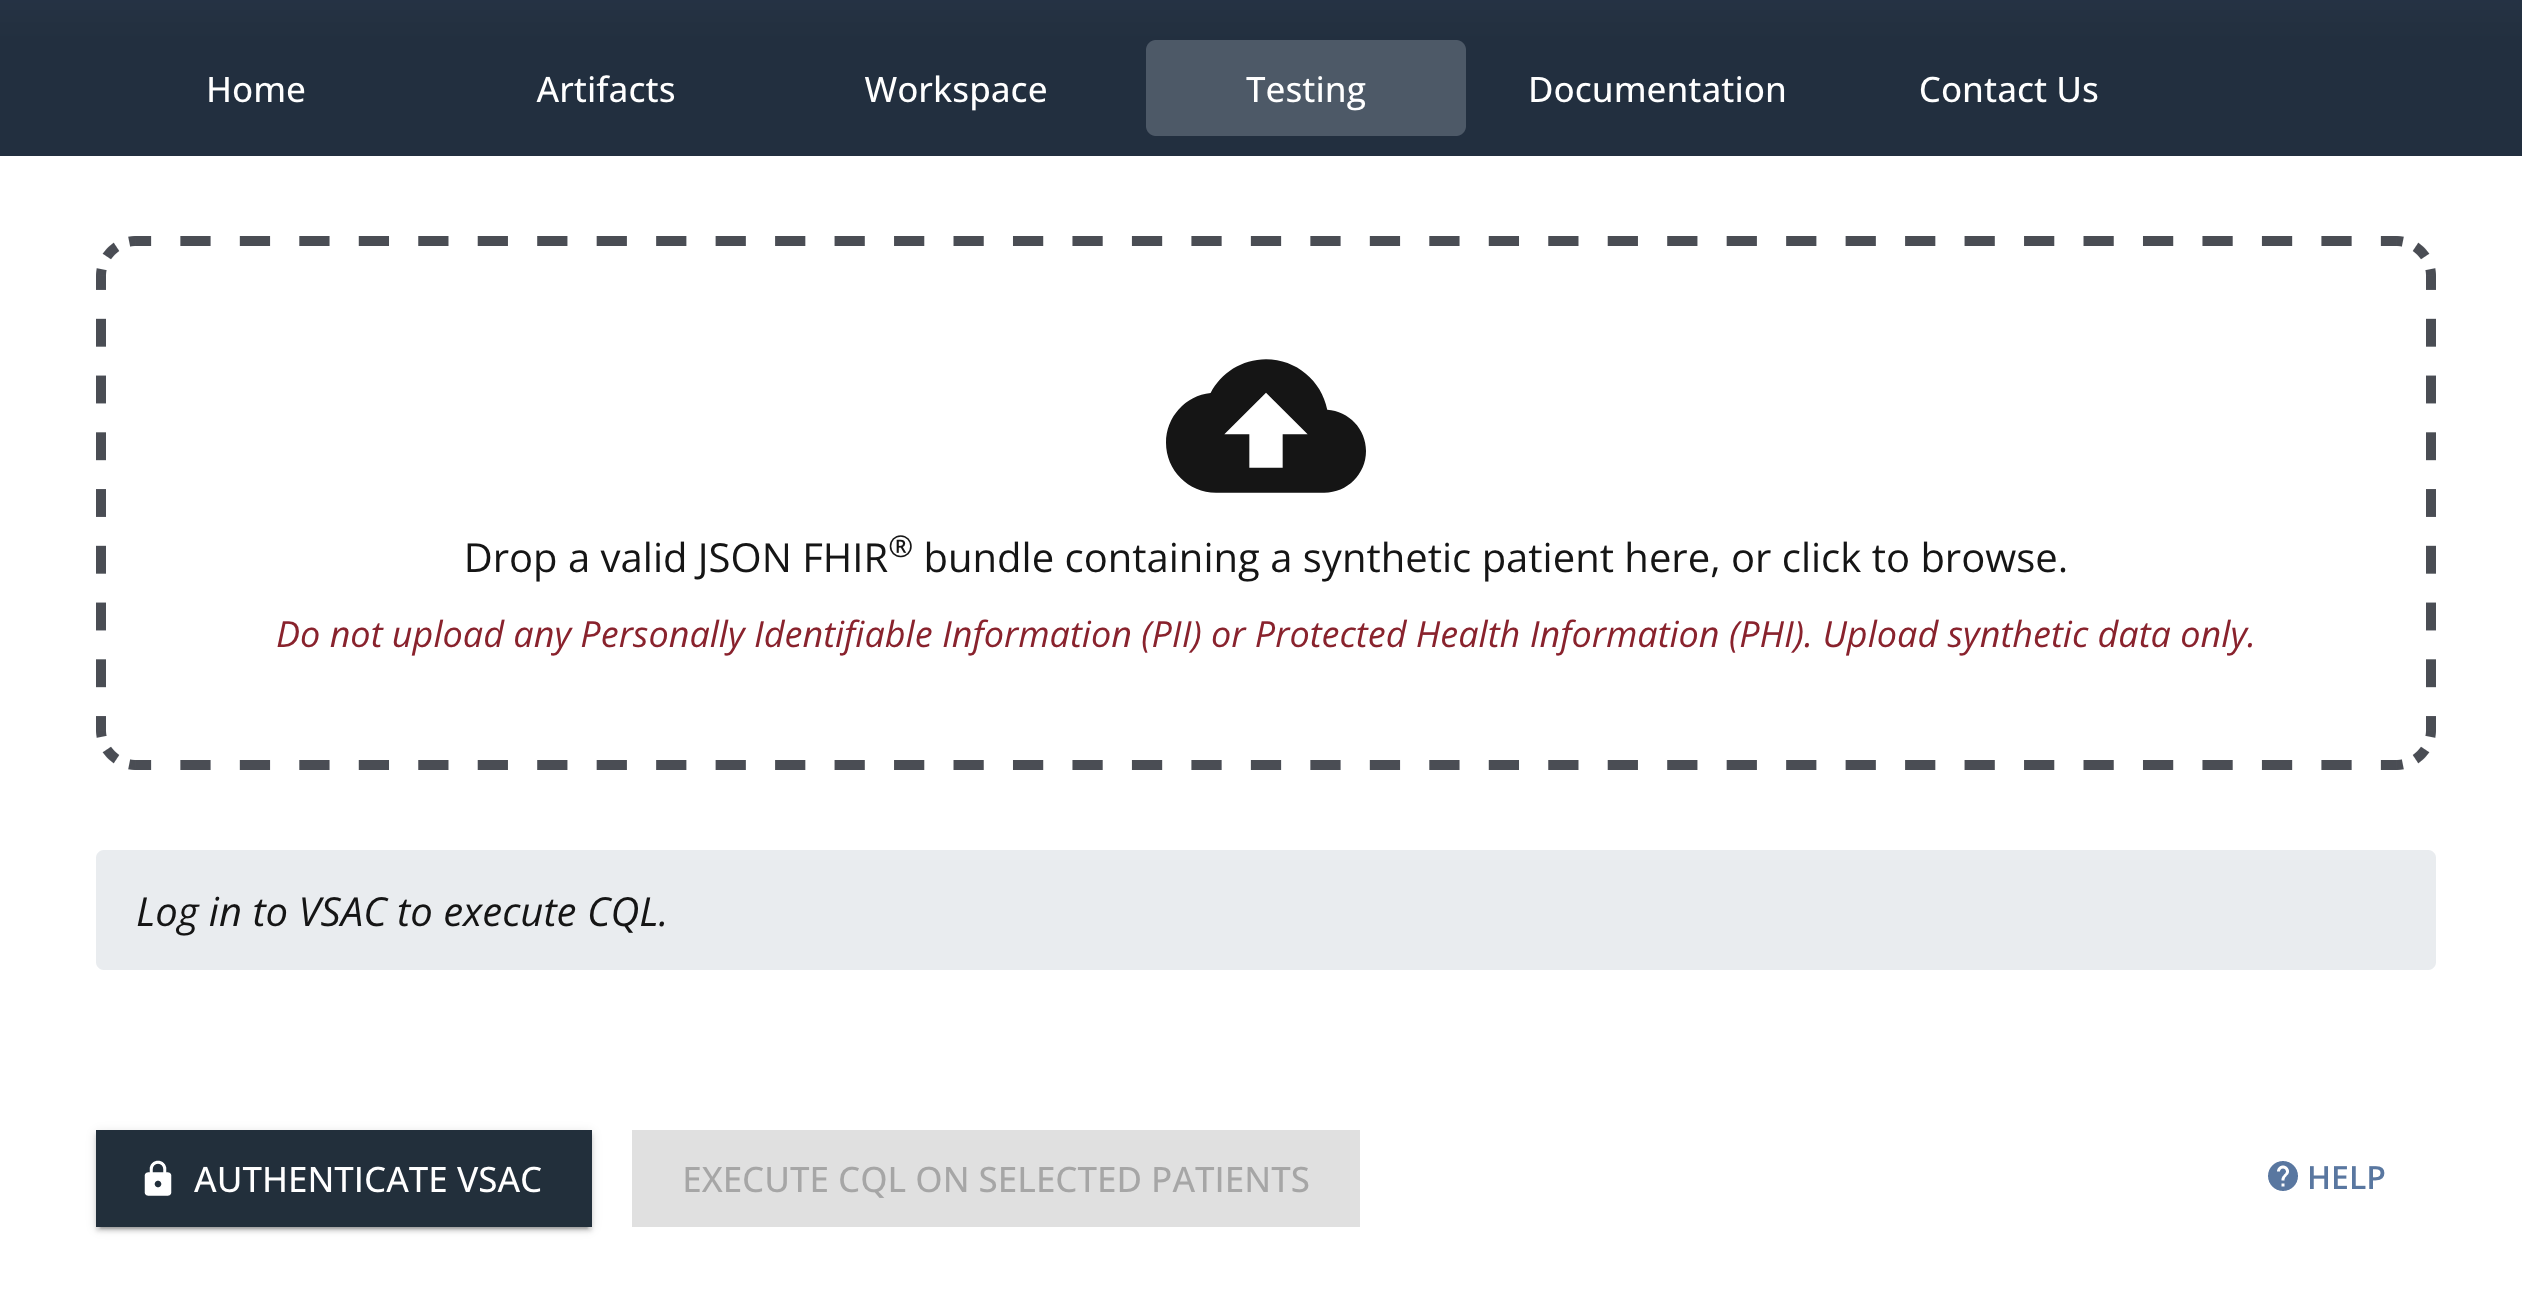Image resolution: width=2522 pixels, height=1298 pixels.
Task: Open the Home navigation menu item
Action: pos(255,88)
